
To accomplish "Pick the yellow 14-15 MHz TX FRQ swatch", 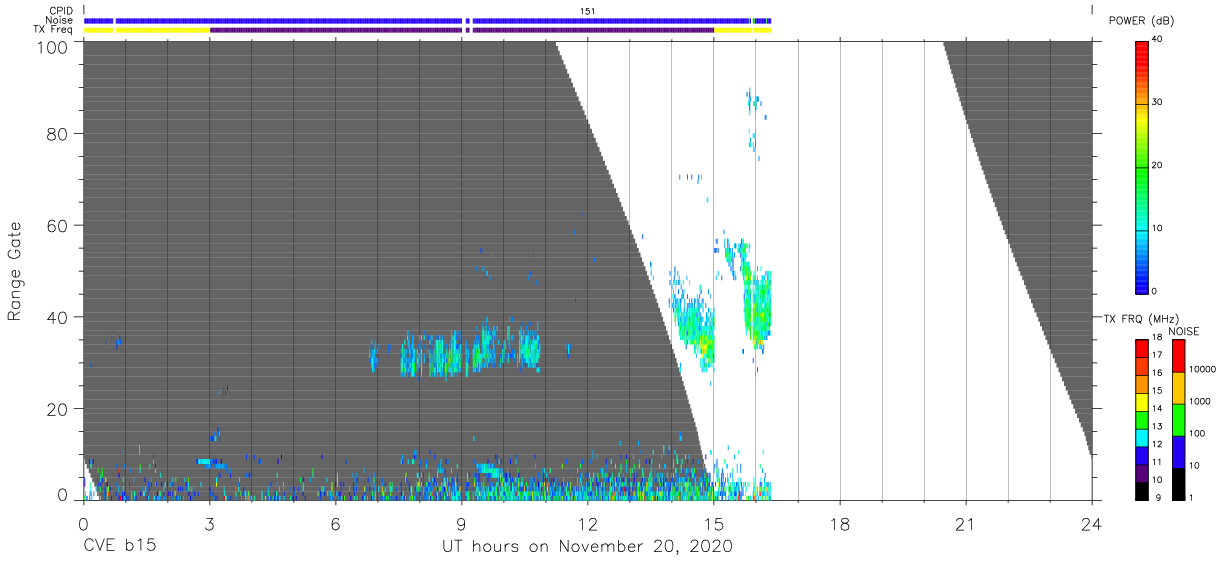I will click(x=1142, y=401).
